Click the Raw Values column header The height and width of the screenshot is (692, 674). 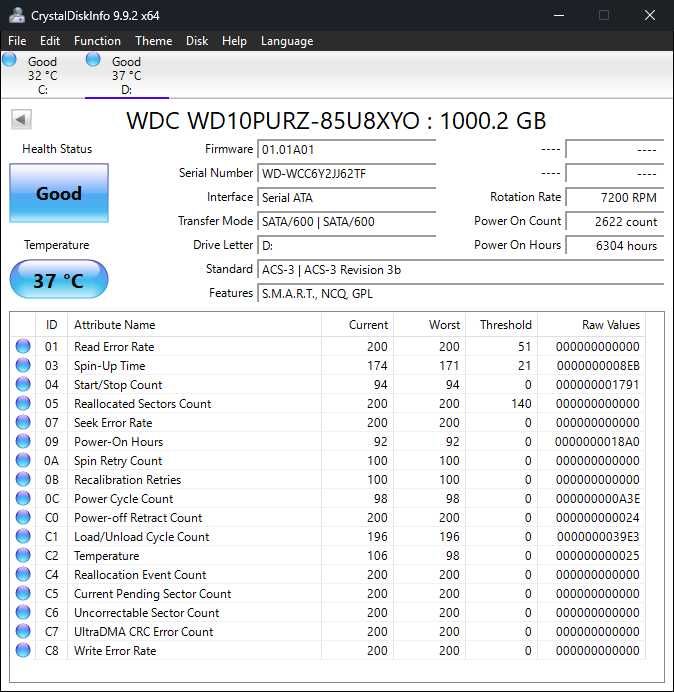[591, 325]
